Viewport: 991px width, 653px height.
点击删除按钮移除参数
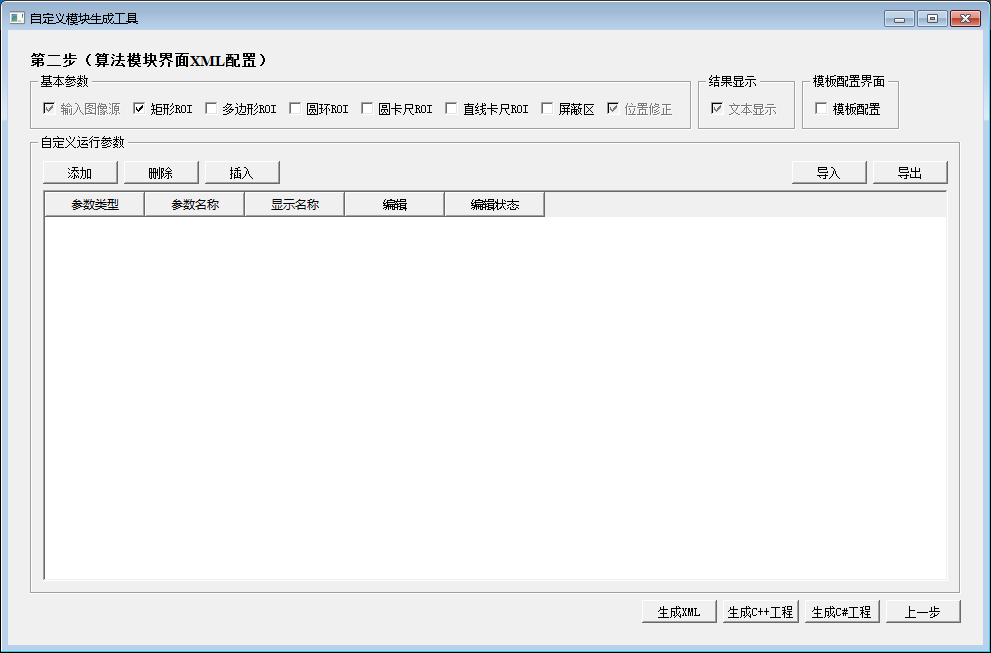click(x=160, y=171)
